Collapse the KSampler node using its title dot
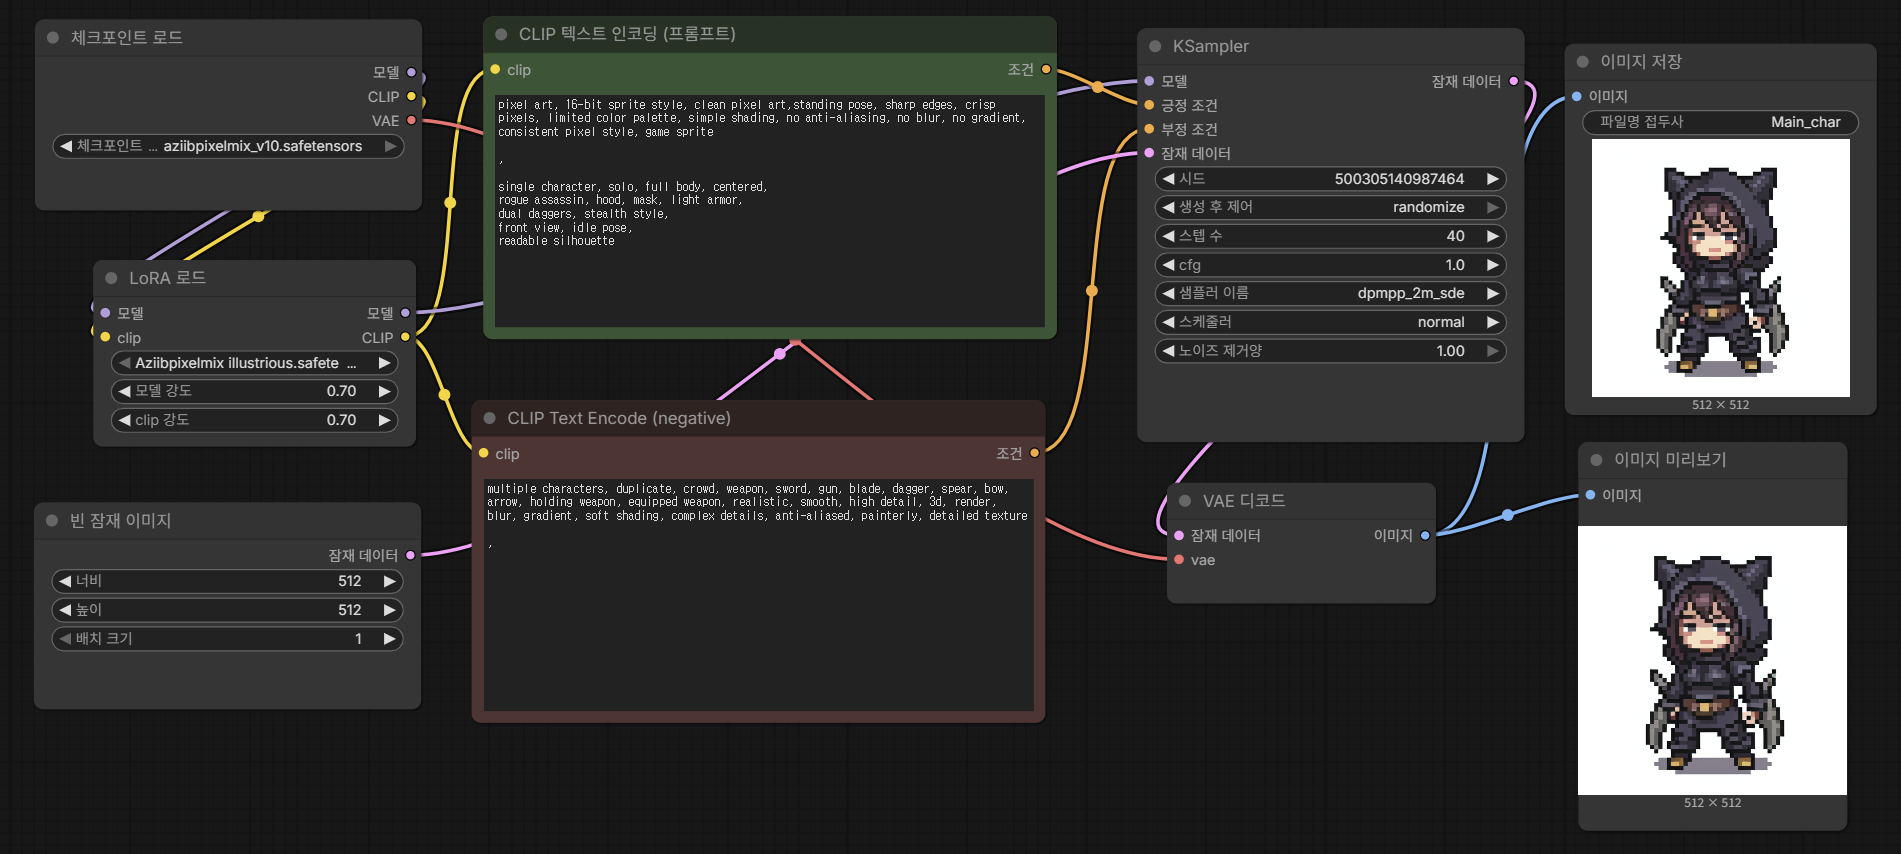1901x854 pixels. pos(1155,46)
